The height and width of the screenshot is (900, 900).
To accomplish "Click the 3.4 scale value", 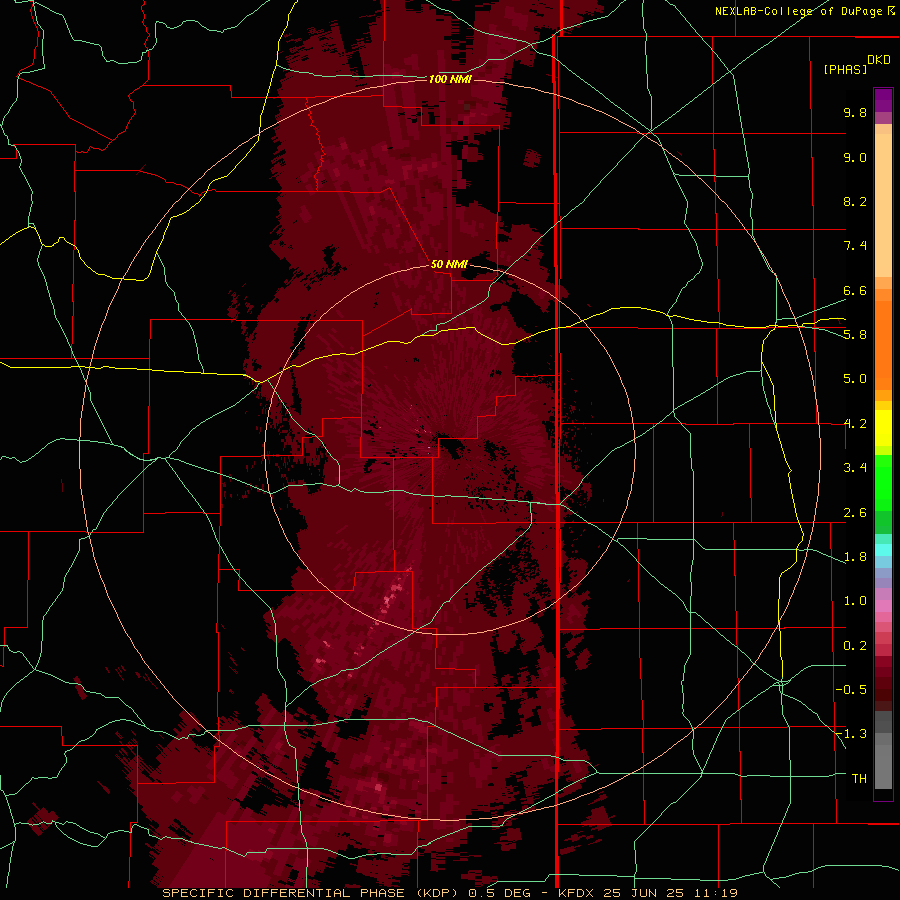I will [855, 468].
